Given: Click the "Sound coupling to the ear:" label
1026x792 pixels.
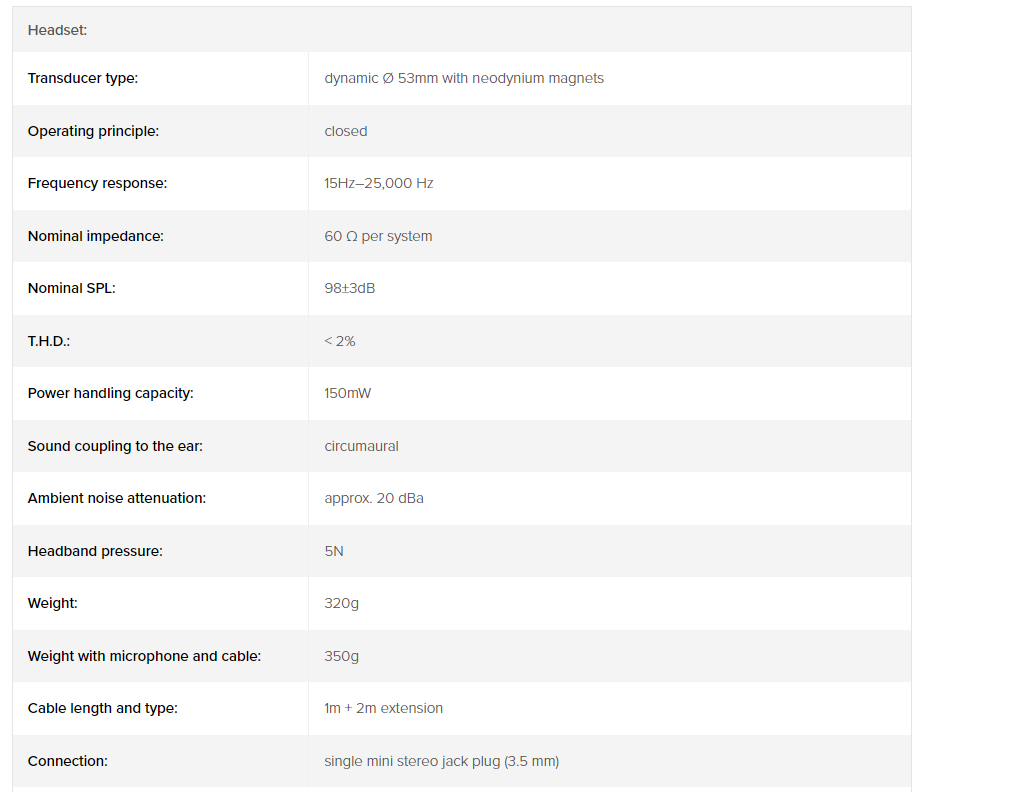Looking at the screenshot, I should (115, 446).
